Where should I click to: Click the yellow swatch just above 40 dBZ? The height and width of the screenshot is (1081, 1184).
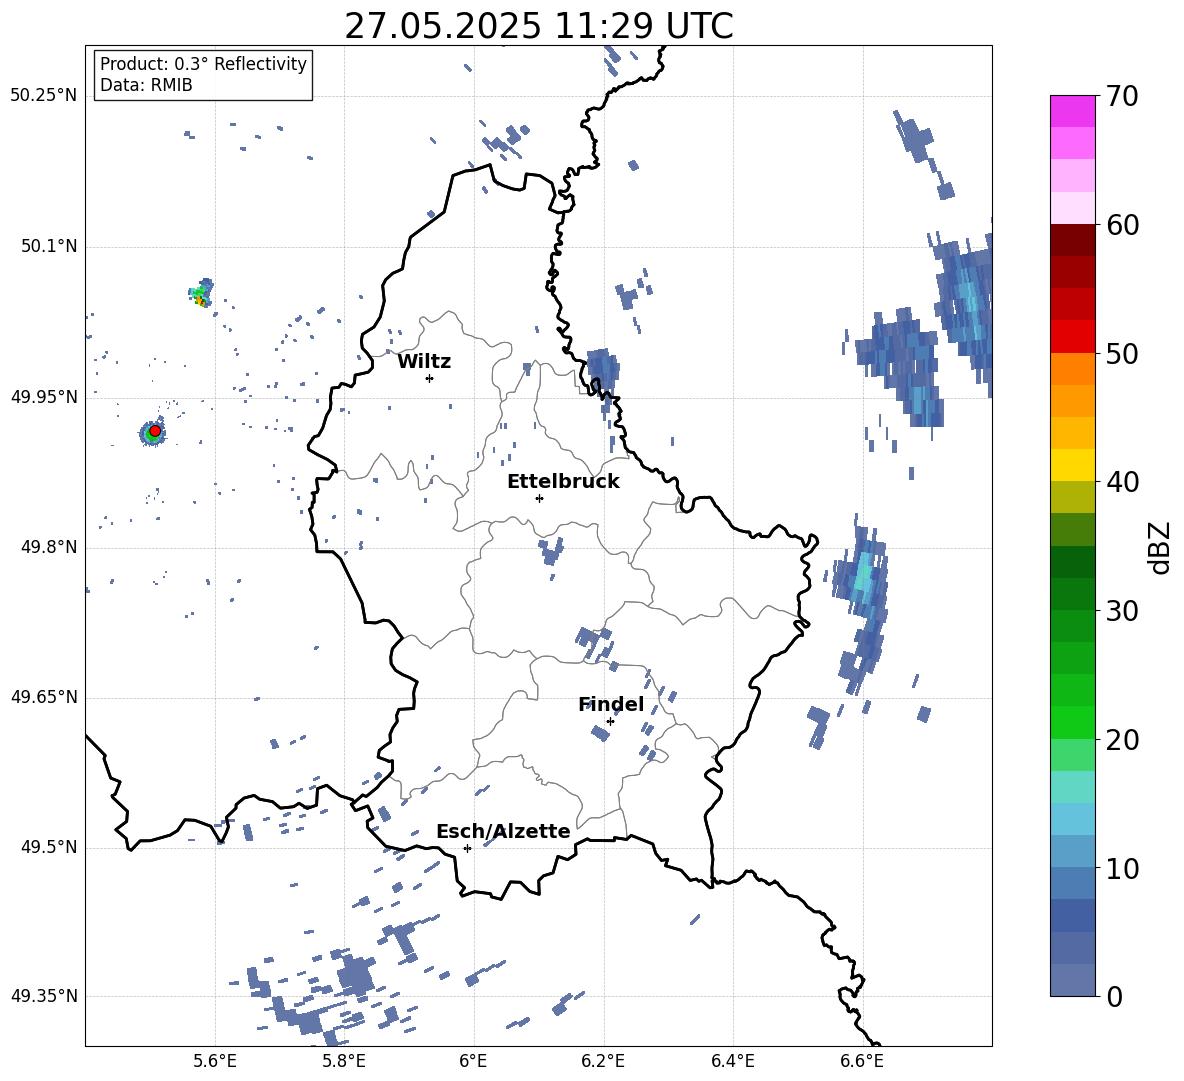tap(1072, 465)
